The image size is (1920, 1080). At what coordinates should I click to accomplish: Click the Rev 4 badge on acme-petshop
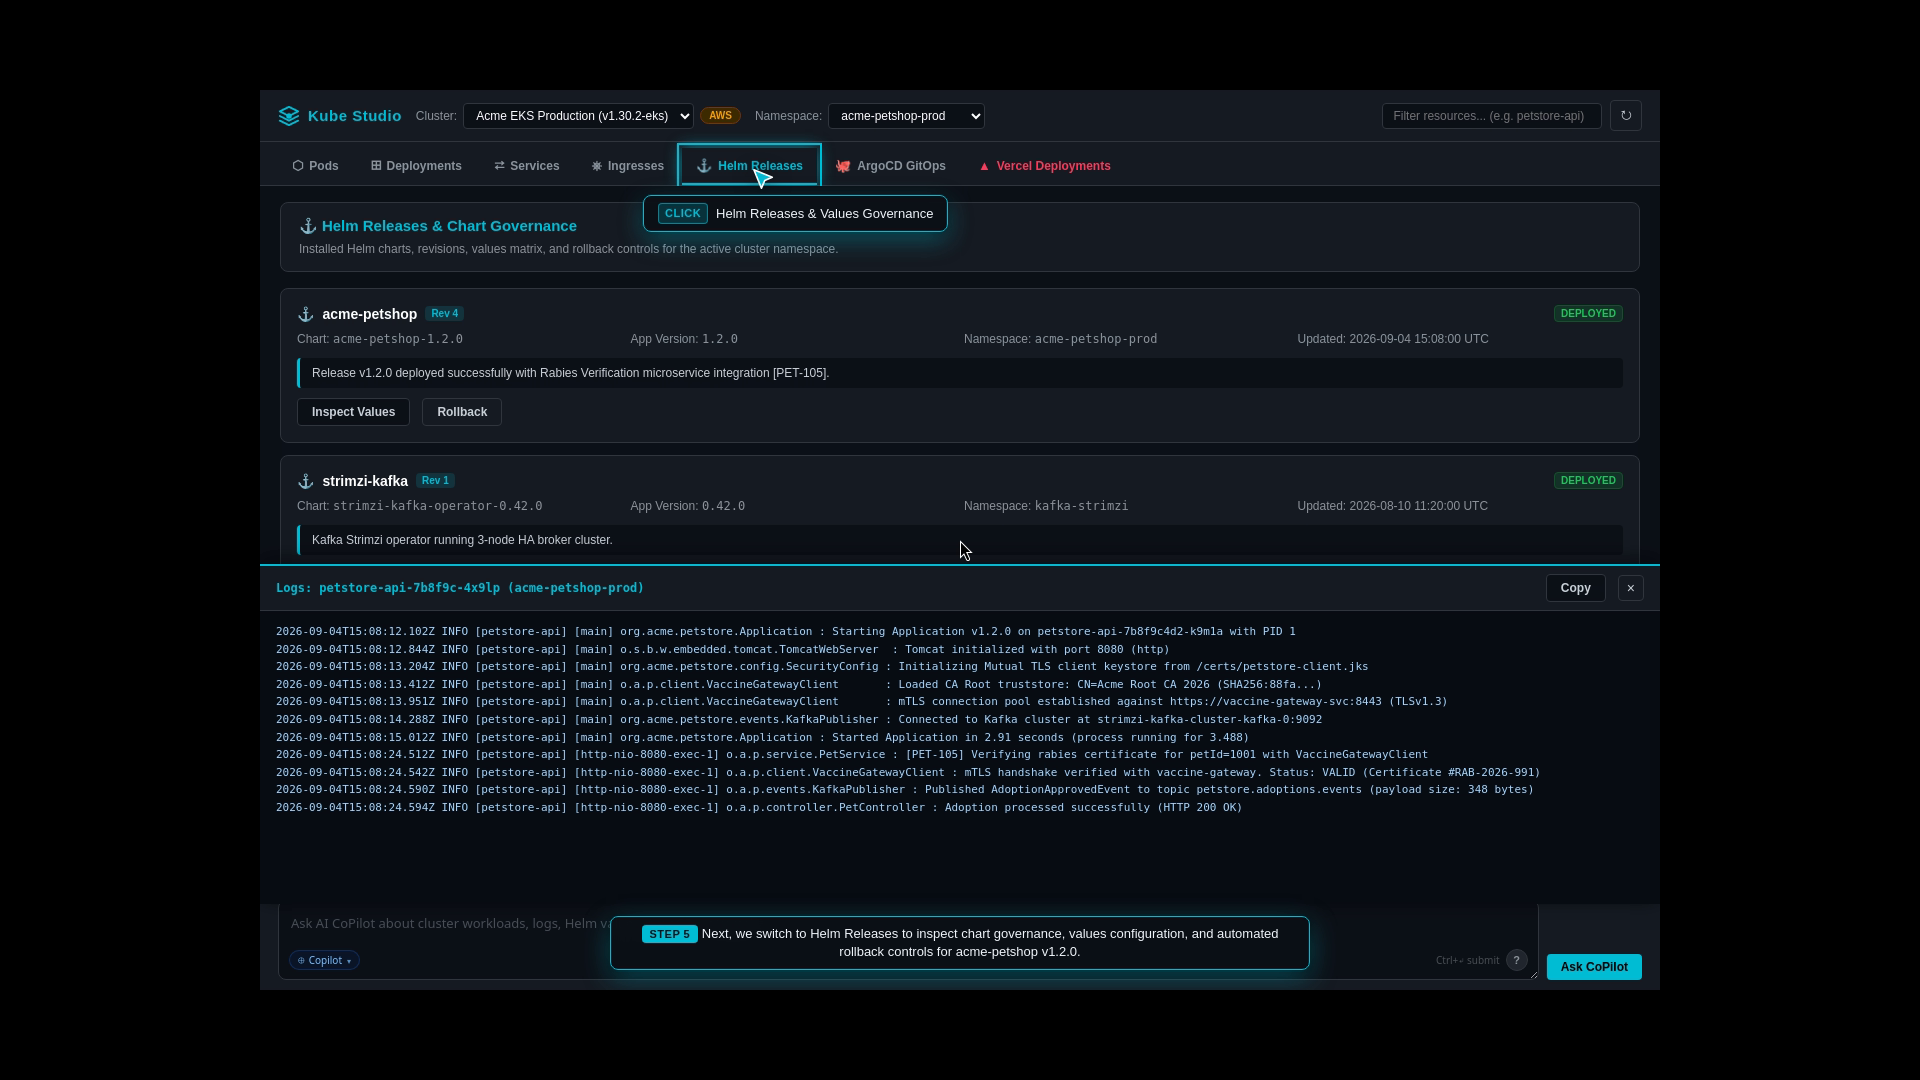click(445, 314)
